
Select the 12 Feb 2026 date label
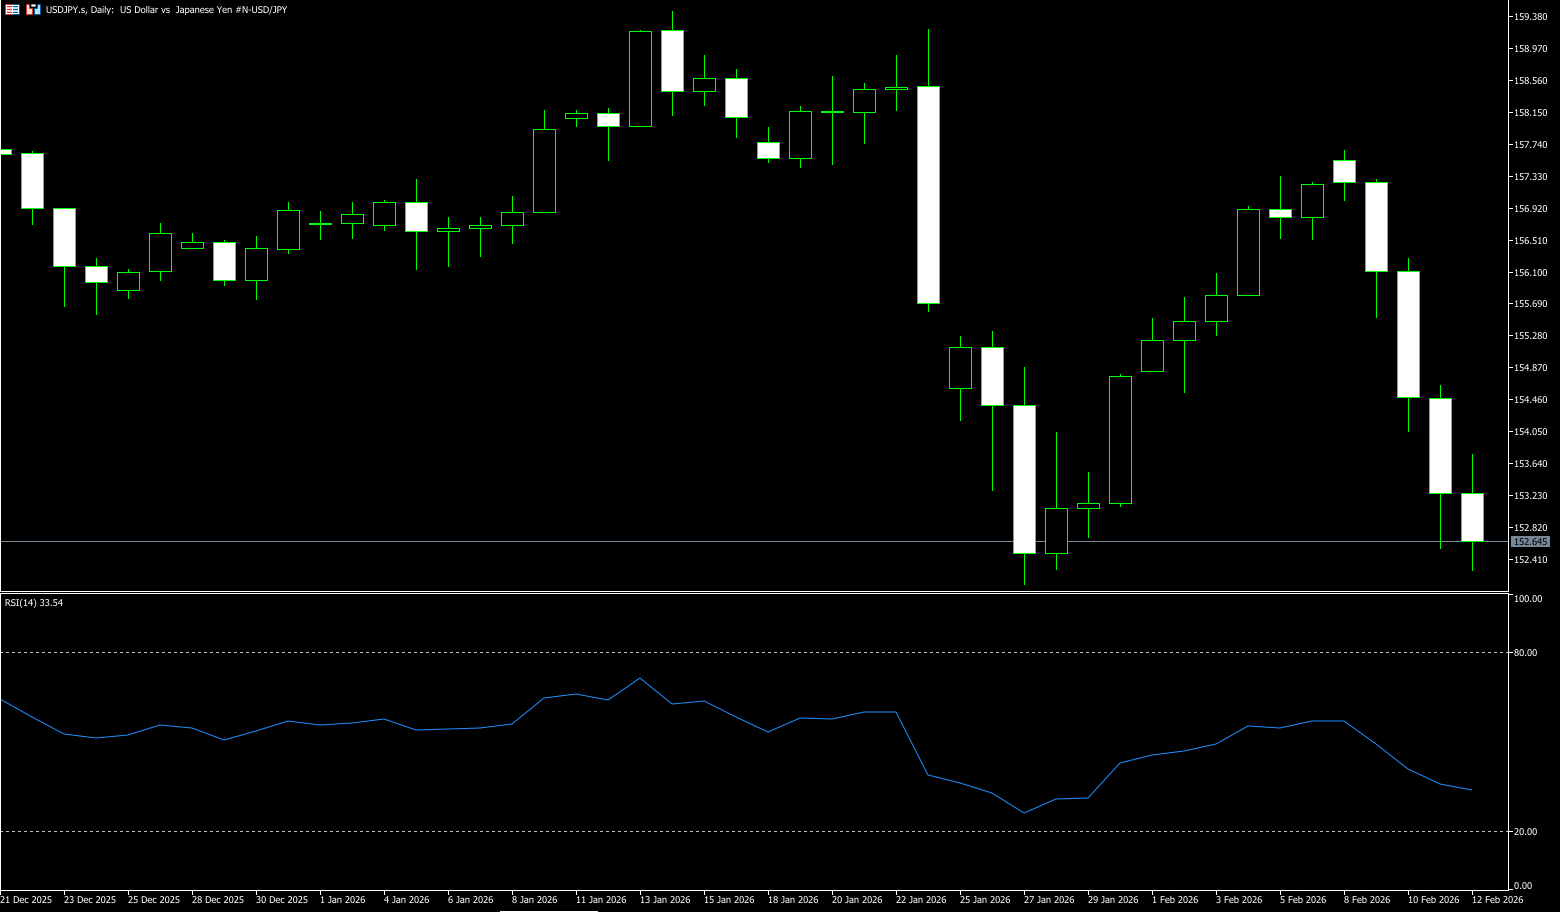[1497, 900]
